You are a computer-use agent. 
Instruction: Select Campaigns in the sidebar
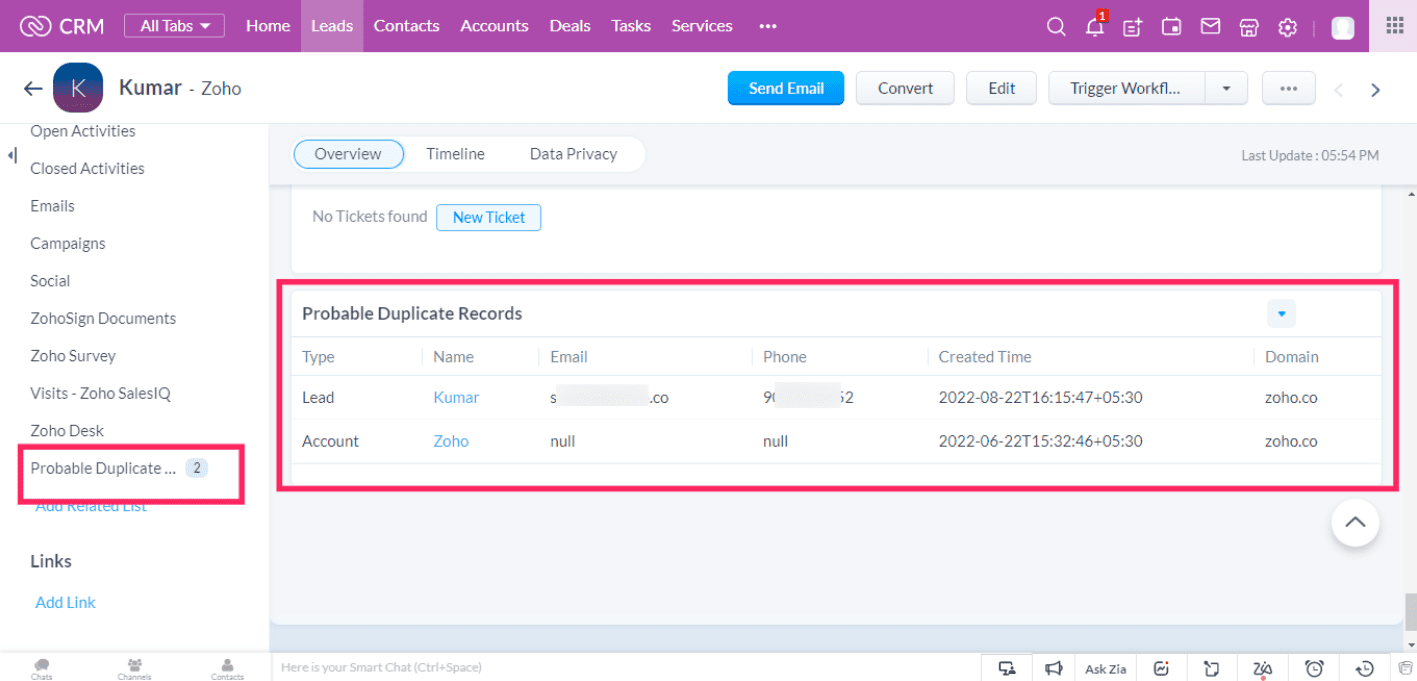click(x=67, y=244)
